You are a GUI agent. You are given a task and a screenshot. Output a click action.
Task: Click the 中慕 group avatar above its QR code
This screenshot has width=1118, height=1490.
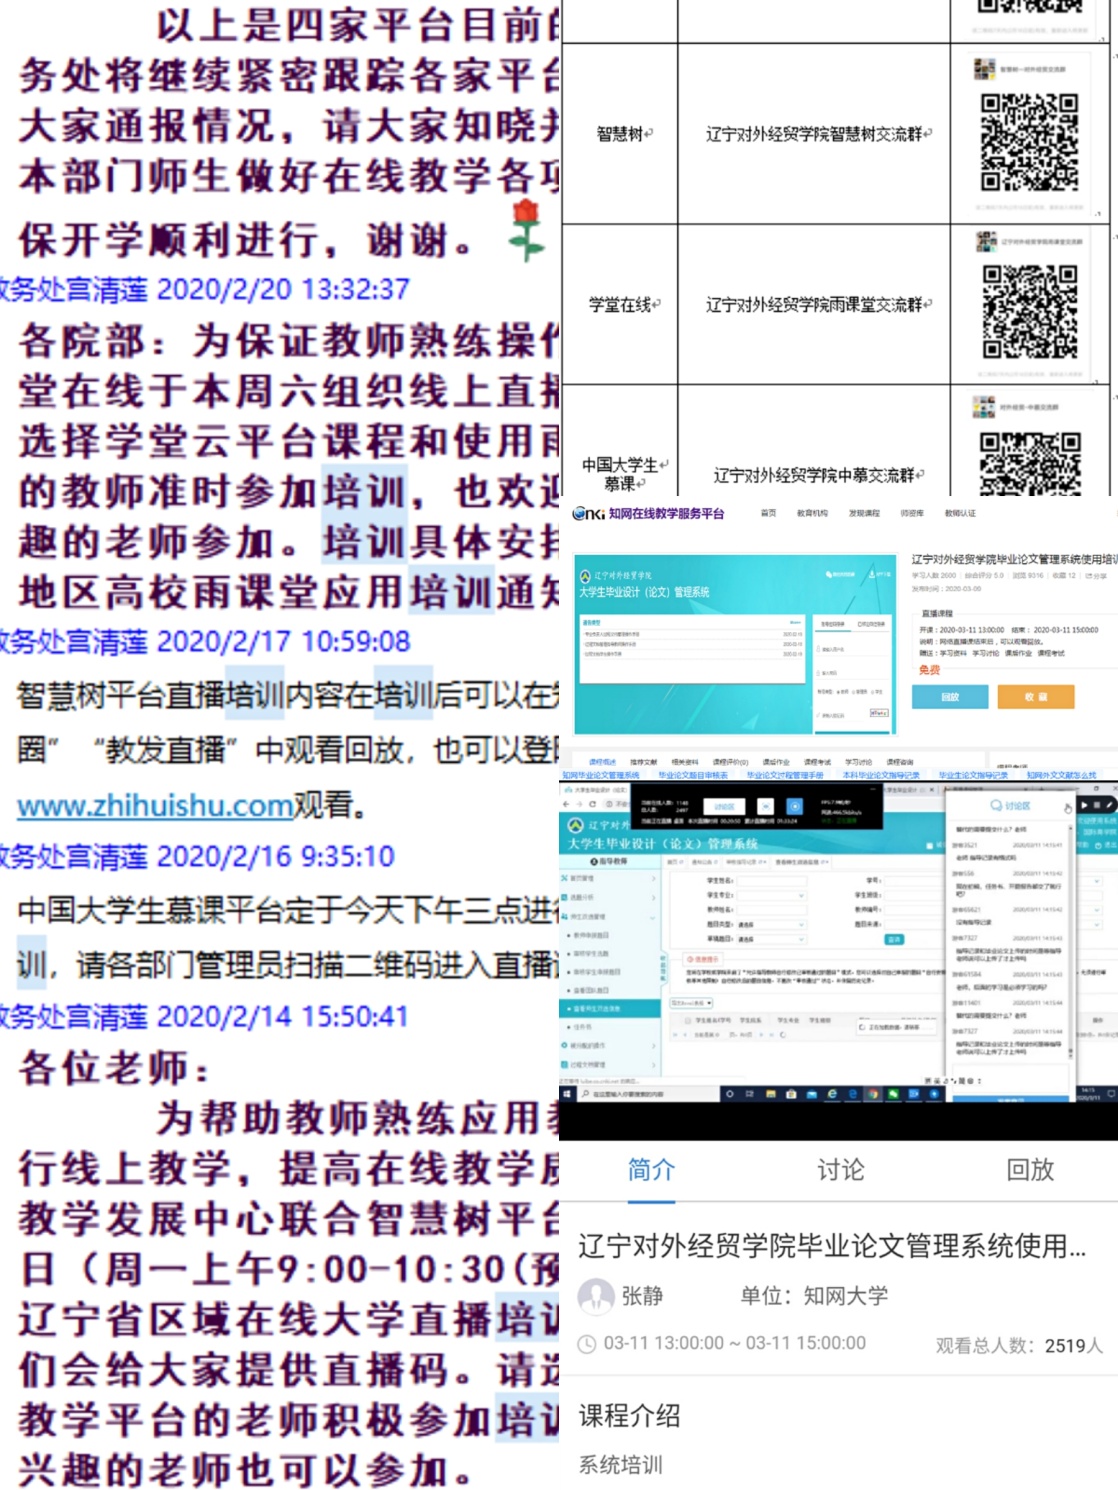tap(984, 407)
